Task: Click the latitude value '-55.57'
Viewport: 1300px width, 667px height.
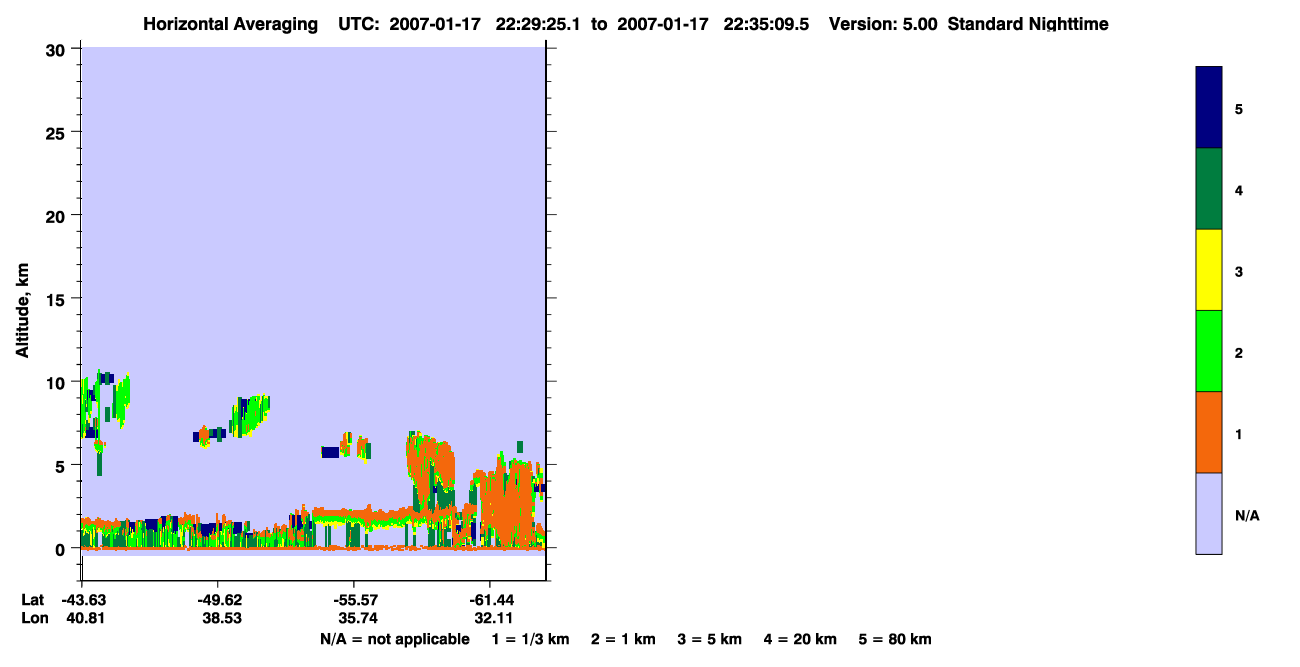Action: pos(354,600)
